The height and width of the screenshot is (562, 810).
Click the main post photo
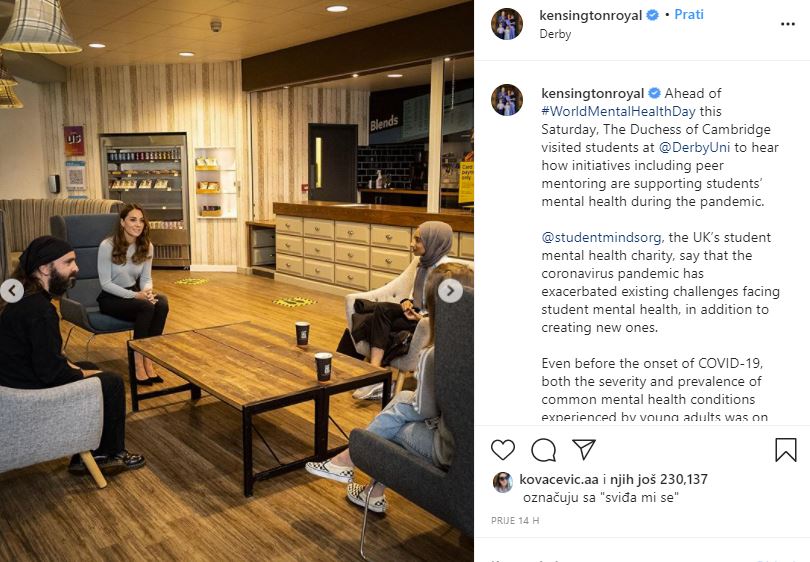[237, 281]
